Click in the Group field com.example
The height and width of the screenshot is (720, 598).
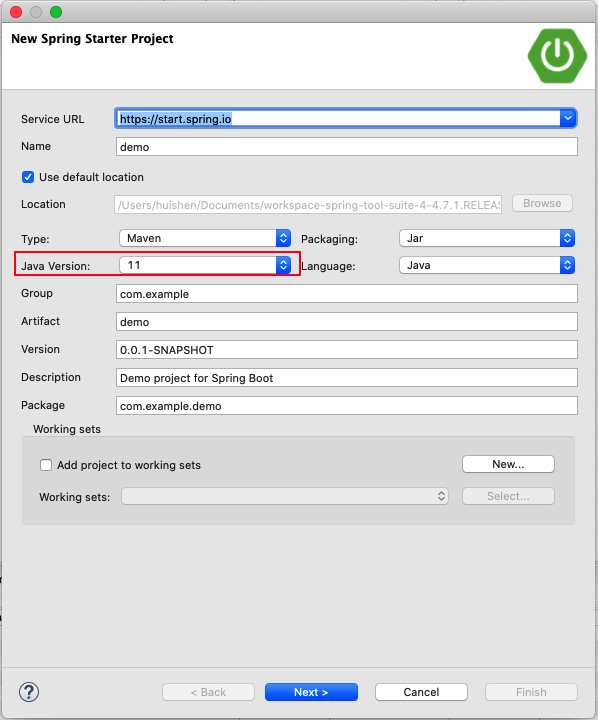[x=347, y=294]
